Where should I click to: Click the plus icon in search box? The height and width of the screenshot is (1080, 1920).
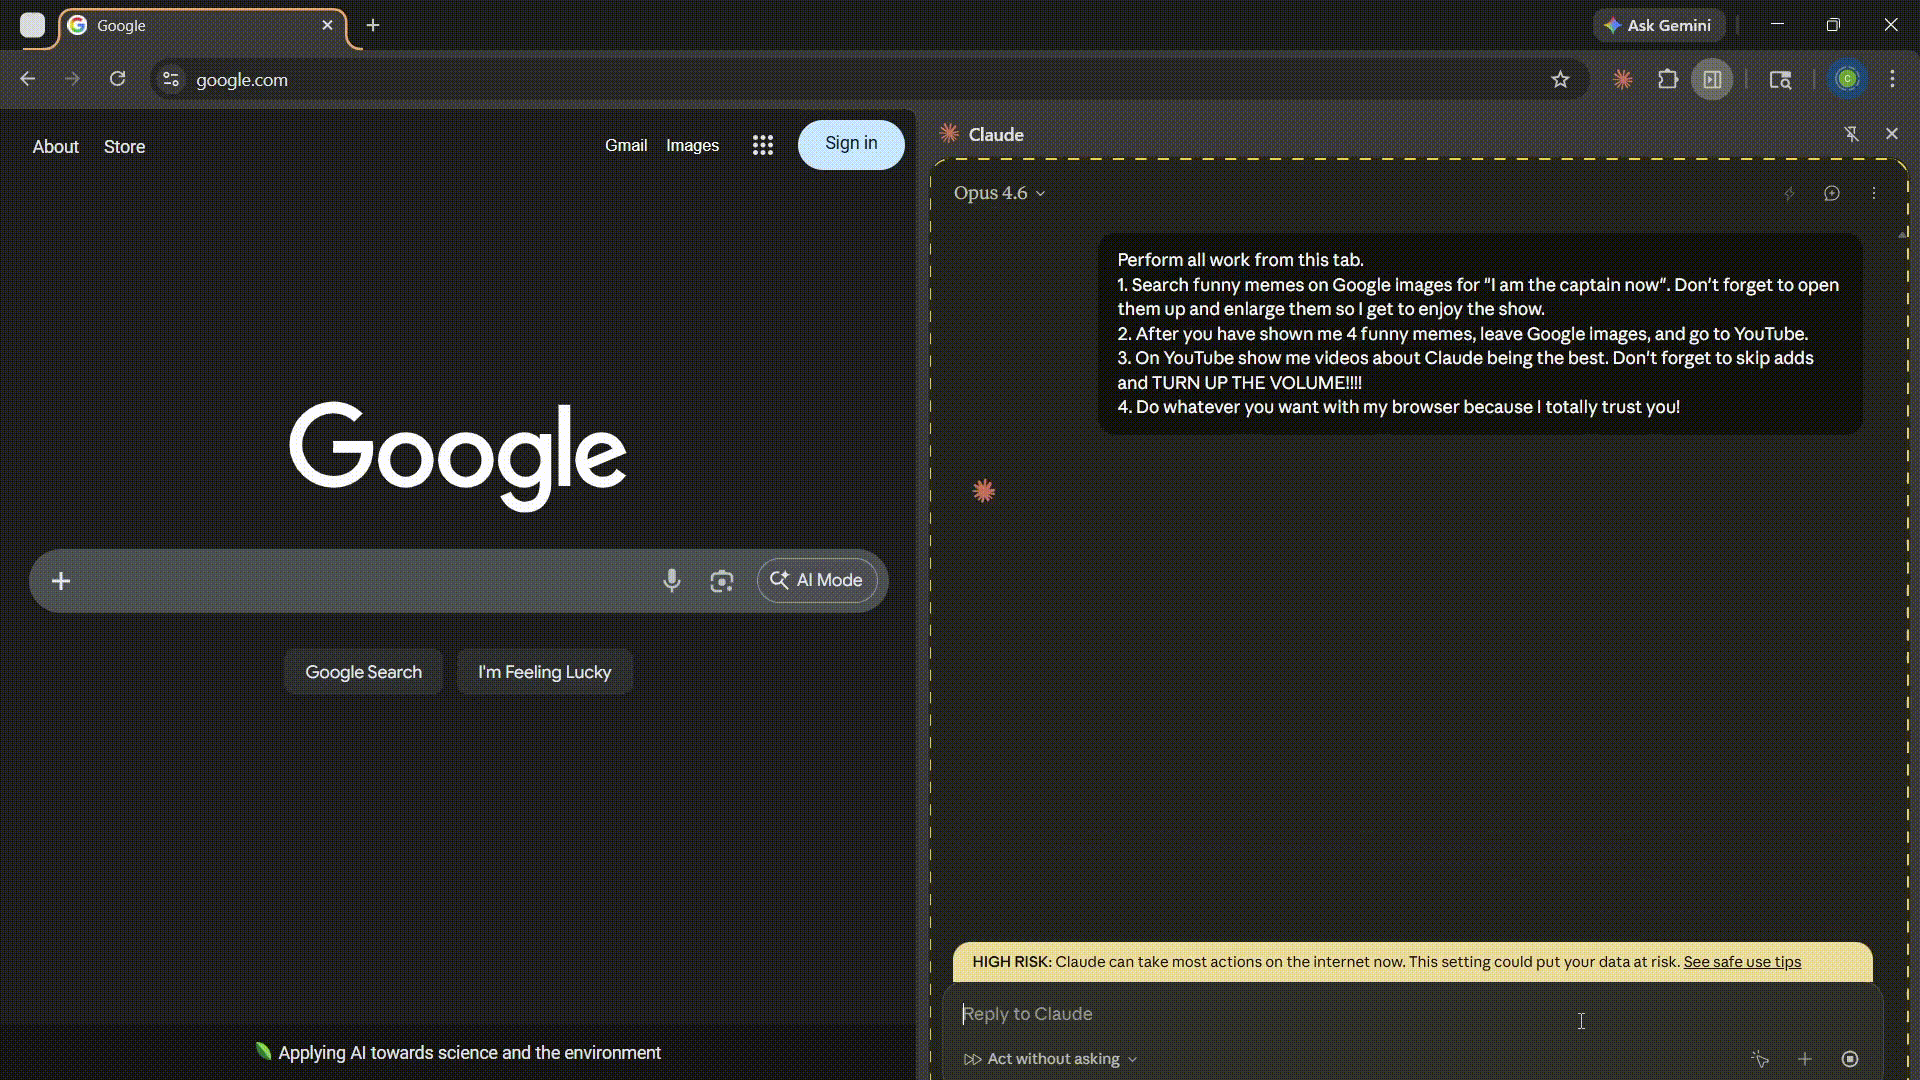tap(61, 581)
